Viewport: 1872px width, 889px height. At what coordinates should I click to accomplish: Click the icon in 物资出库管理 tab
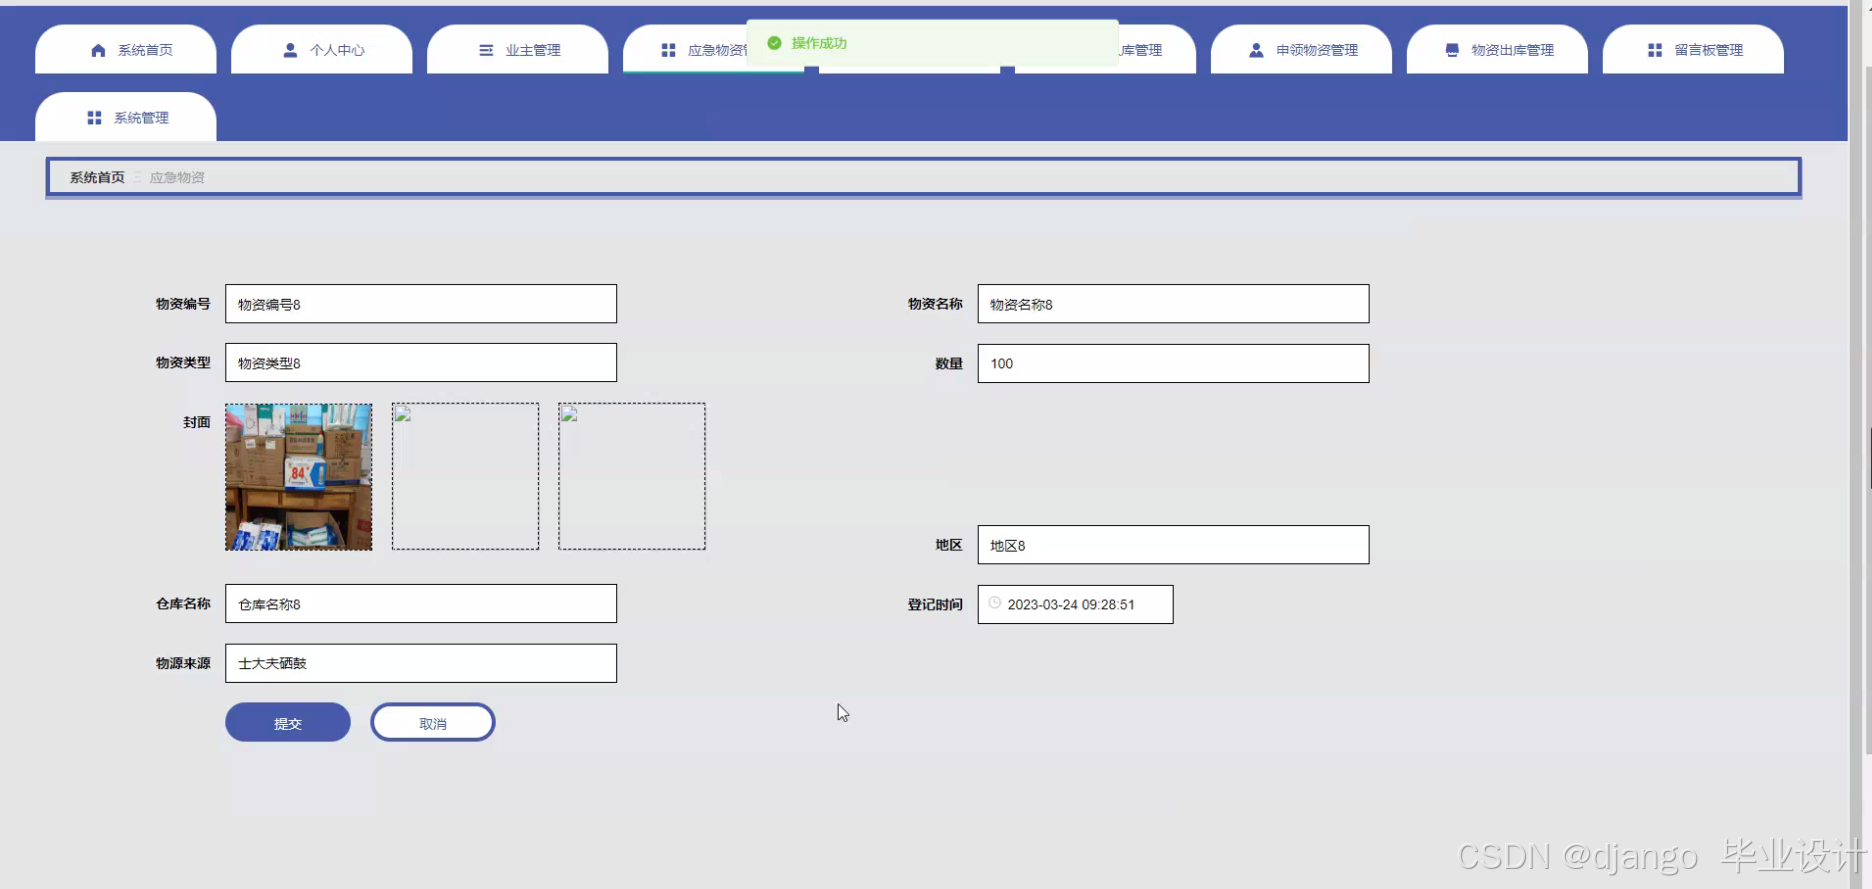coord(1452,50)
